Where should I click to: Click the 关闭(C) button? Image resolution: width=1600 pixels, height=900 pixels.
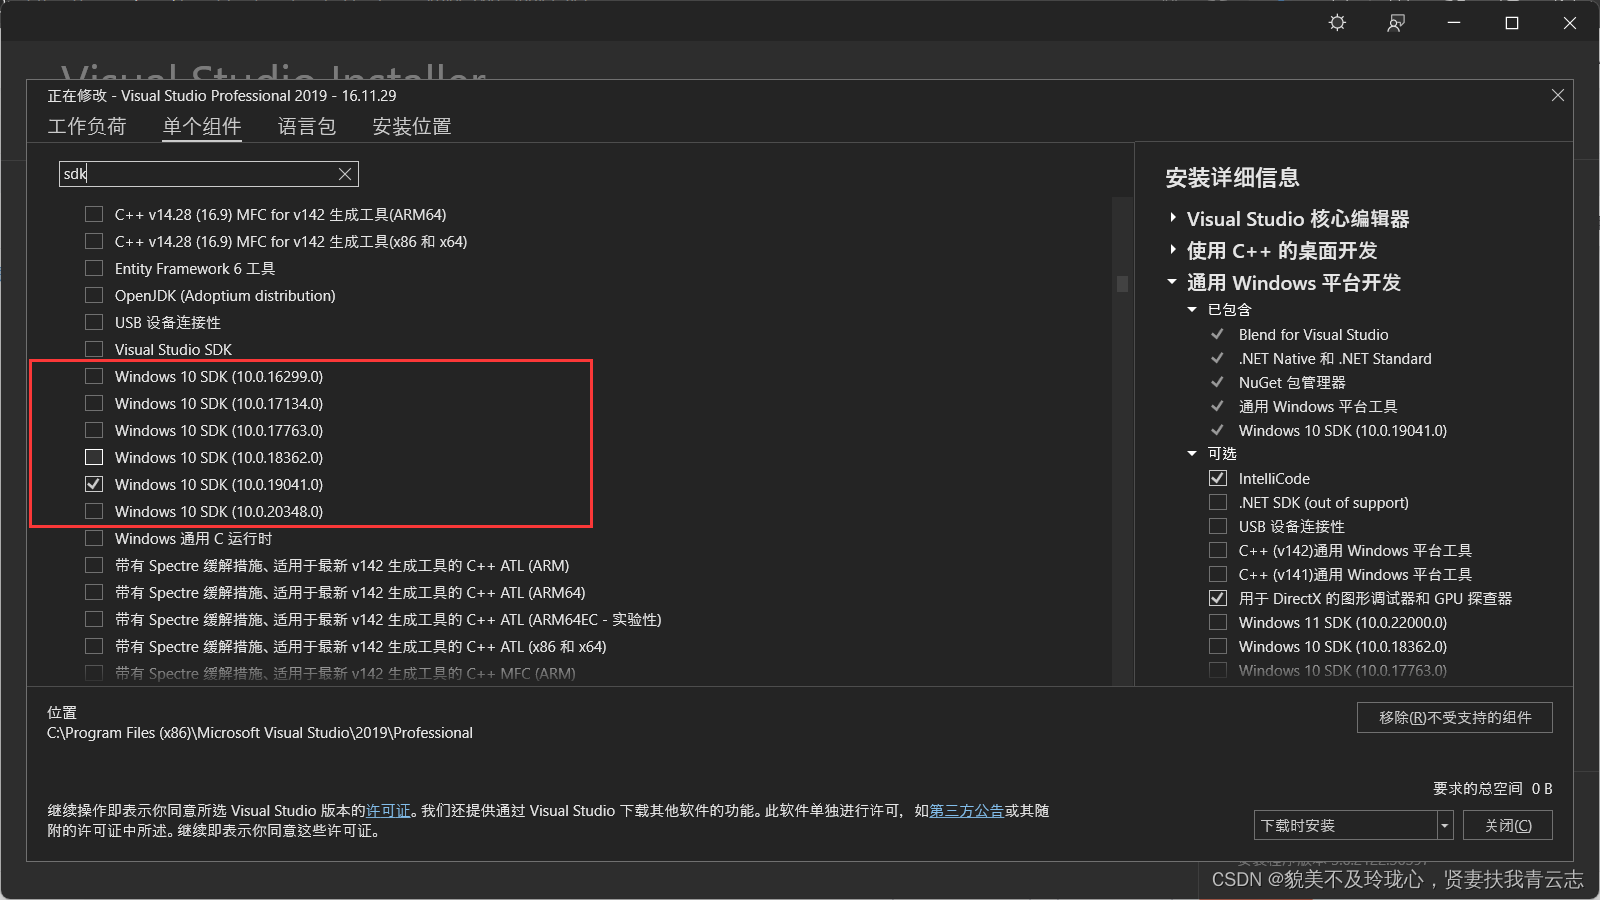point(1507,825)
